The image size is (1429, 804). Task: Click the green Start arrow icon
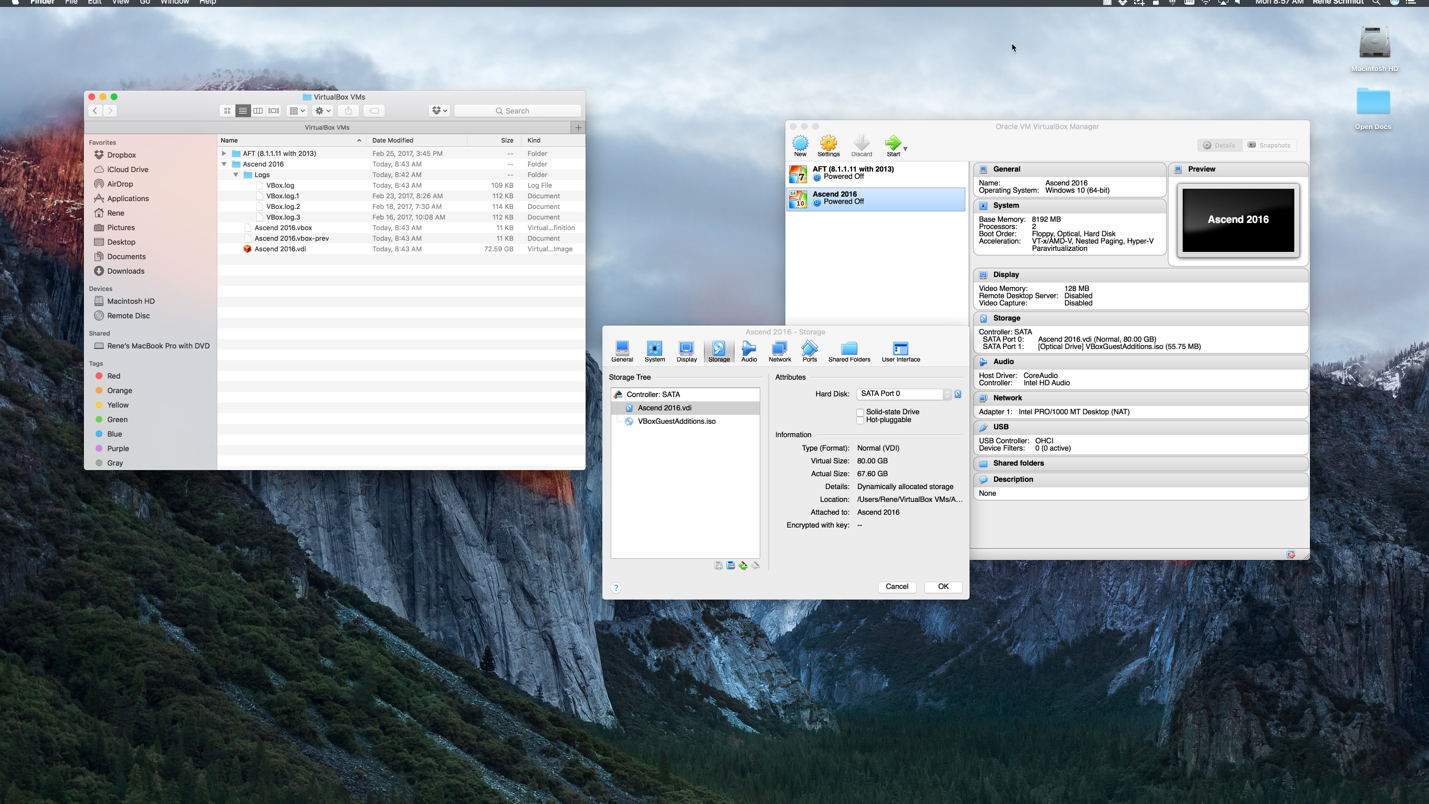pyautogui.click(x=893, y=145)
